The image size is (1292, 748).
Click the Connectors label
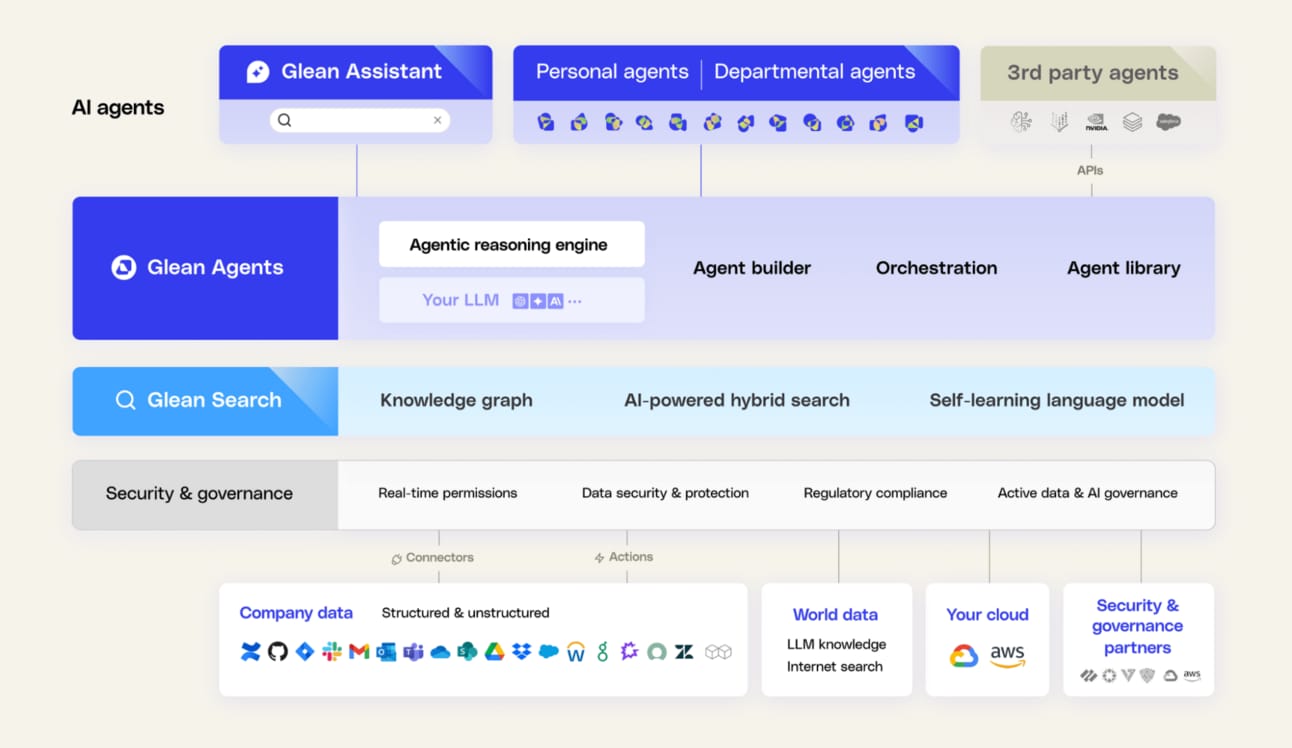pyautogui.click(x=440, y=558)
